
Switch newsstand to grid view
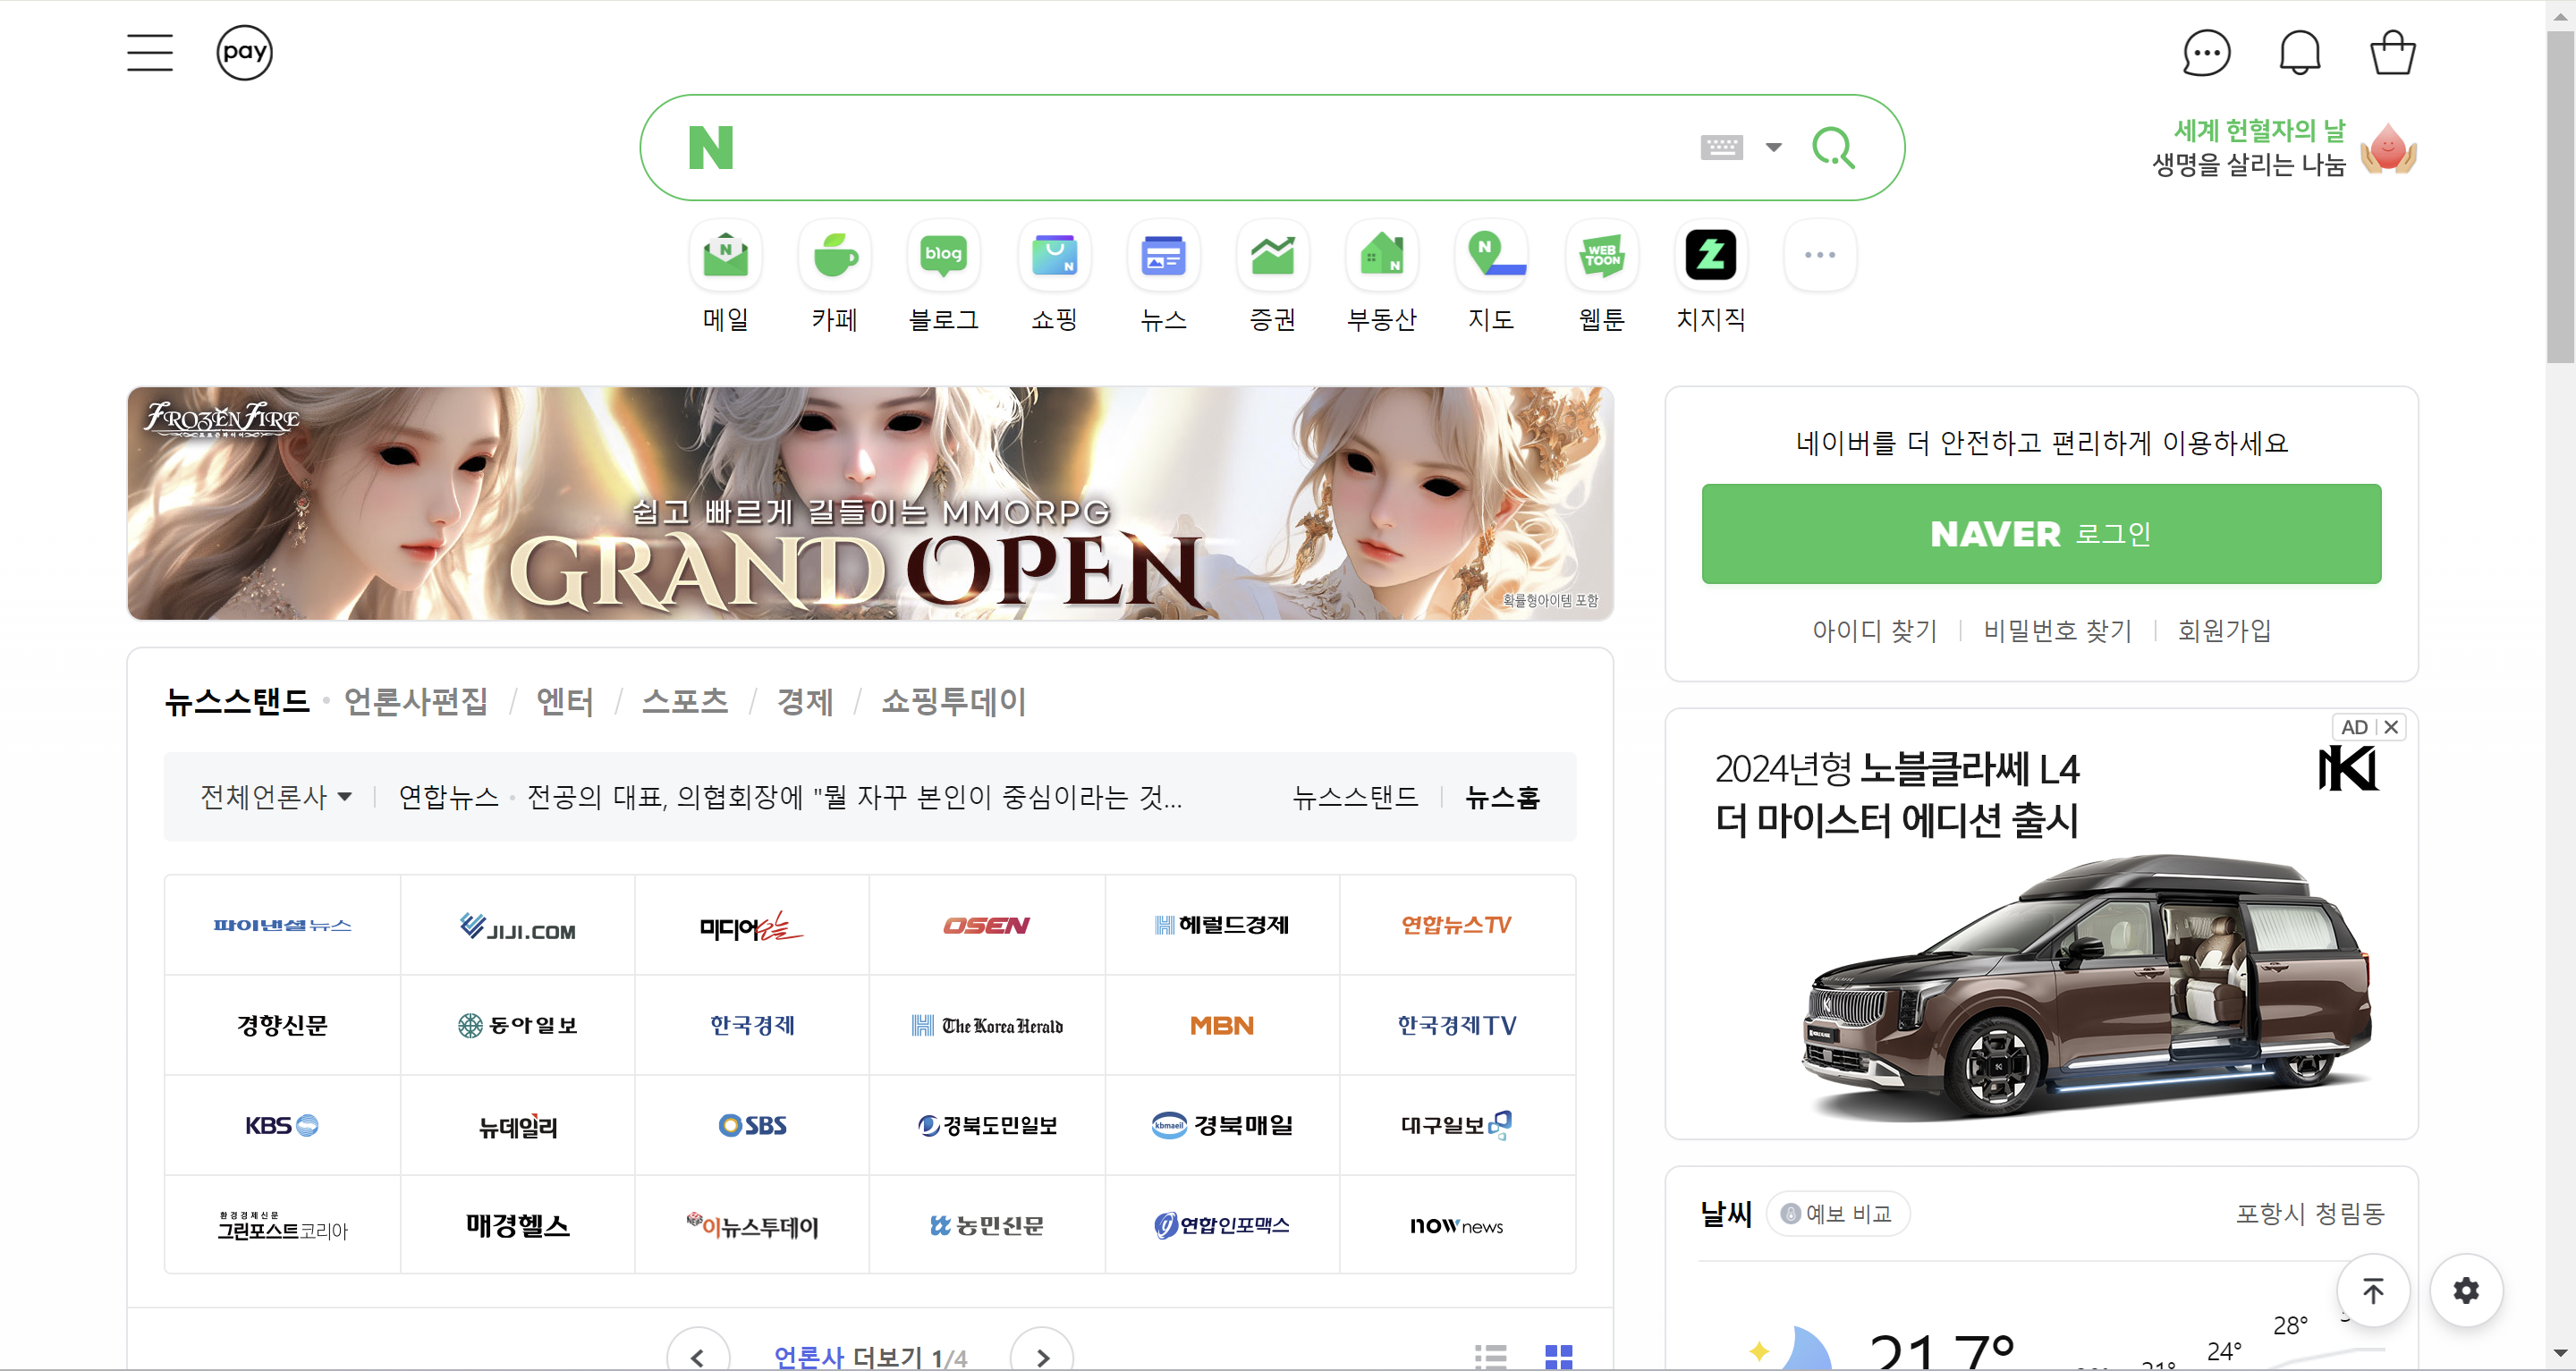click(x=1558, y=1356)
